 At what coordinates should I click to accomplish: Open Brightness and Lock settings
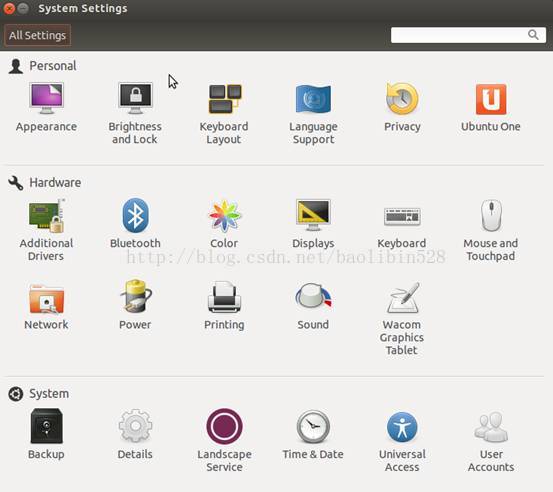coord(135,113)
